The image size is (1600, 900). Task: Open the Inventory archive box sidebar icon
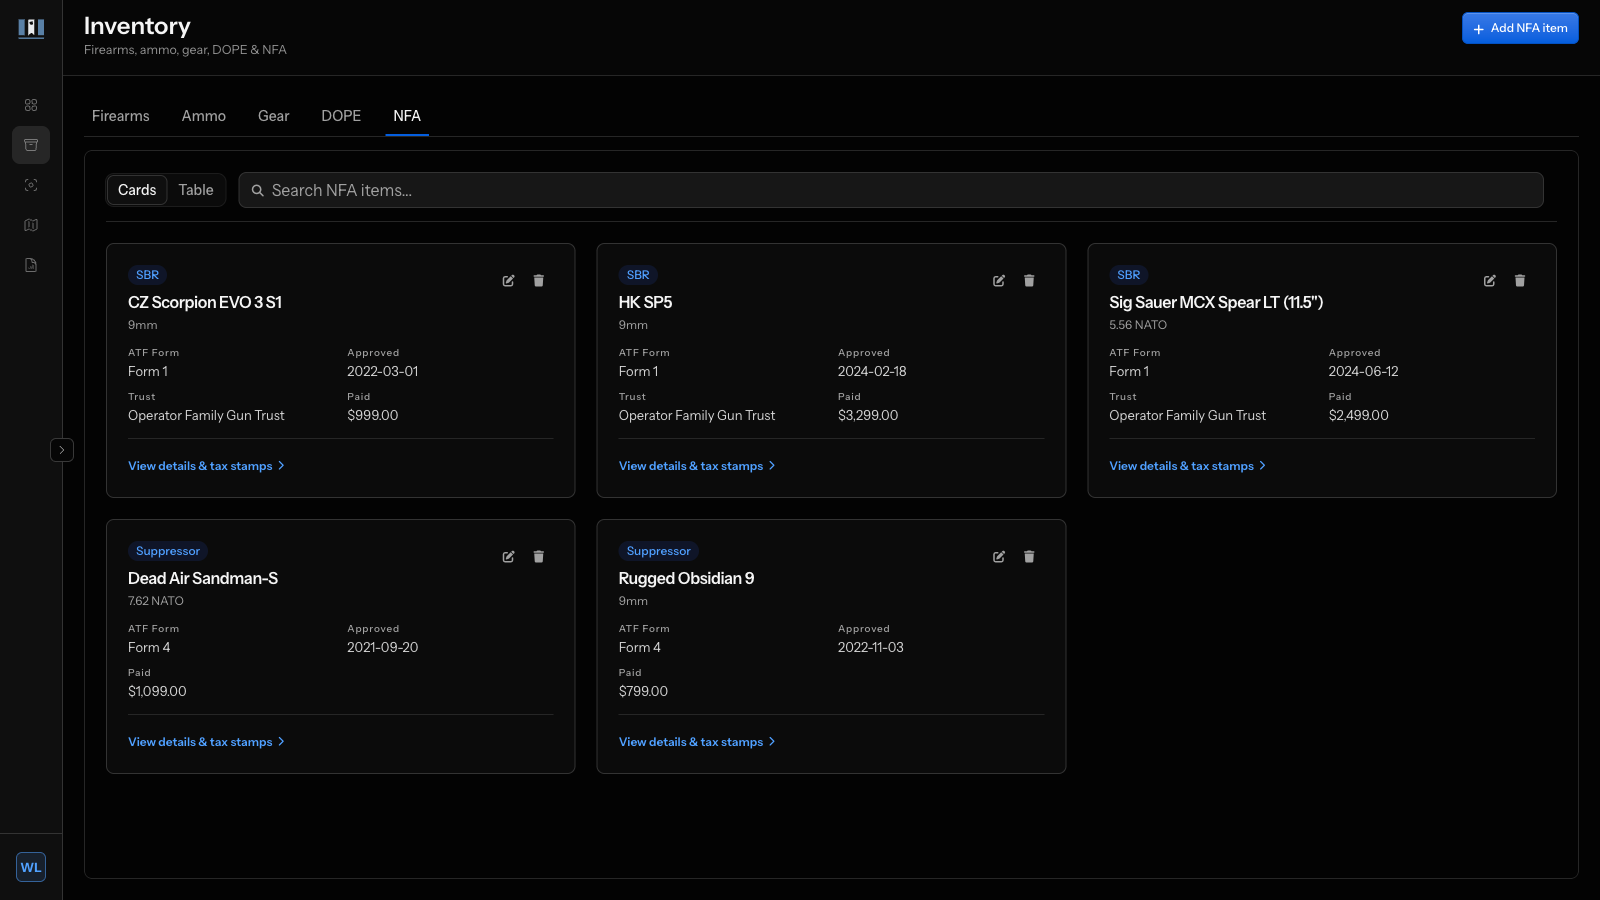(x=31, y=145)
